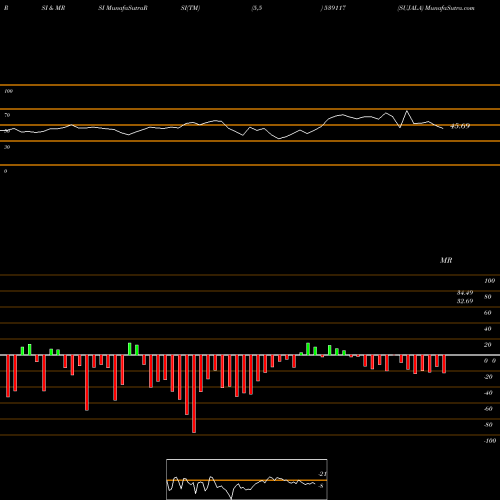Viewport: 500px width, 500px height.
Task: Click the highest spike on RSI line
Action: (x=407, y=111)
